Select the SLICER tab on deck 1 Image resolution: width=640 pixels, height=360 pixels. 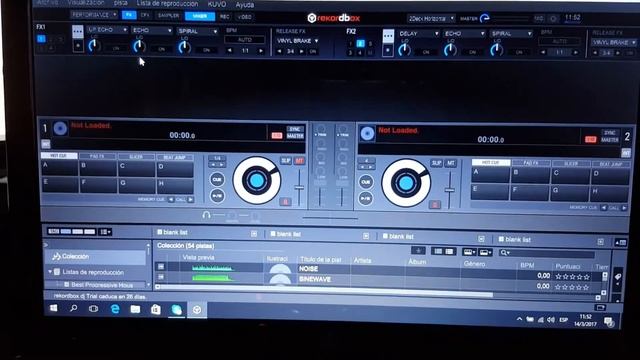coord(136,157)
